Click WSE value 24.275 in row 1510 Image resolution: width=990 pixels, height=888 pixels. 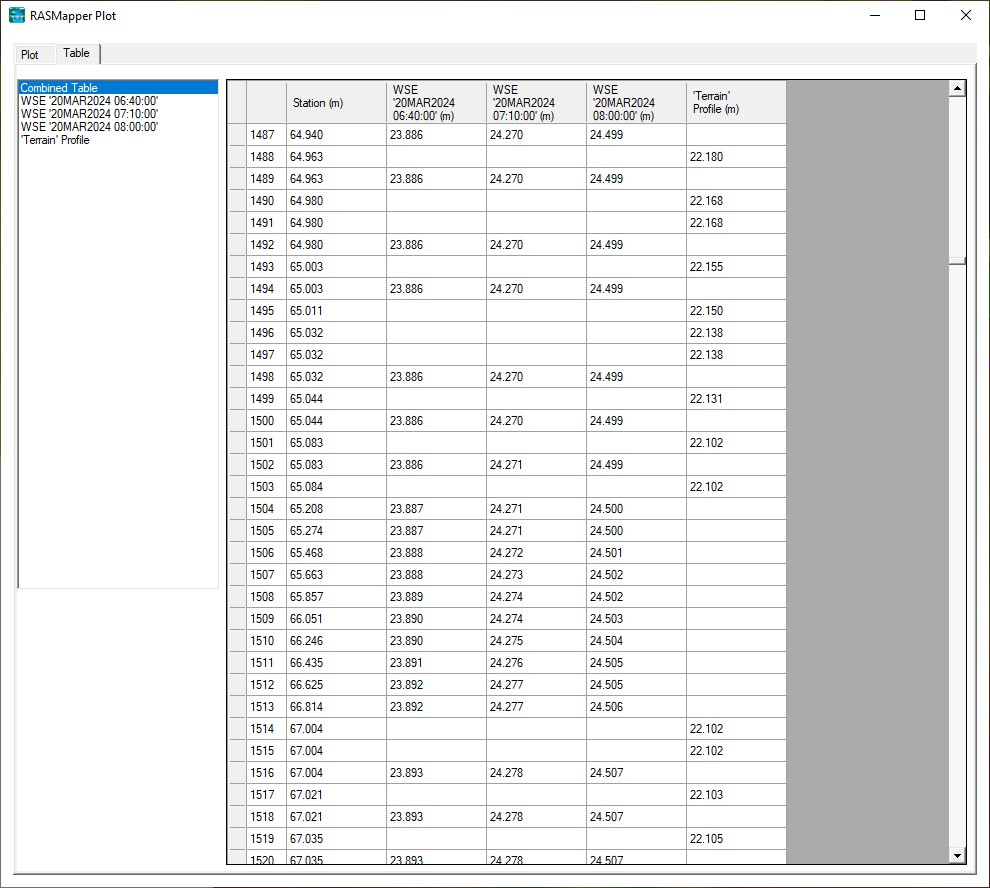point(536,640)
